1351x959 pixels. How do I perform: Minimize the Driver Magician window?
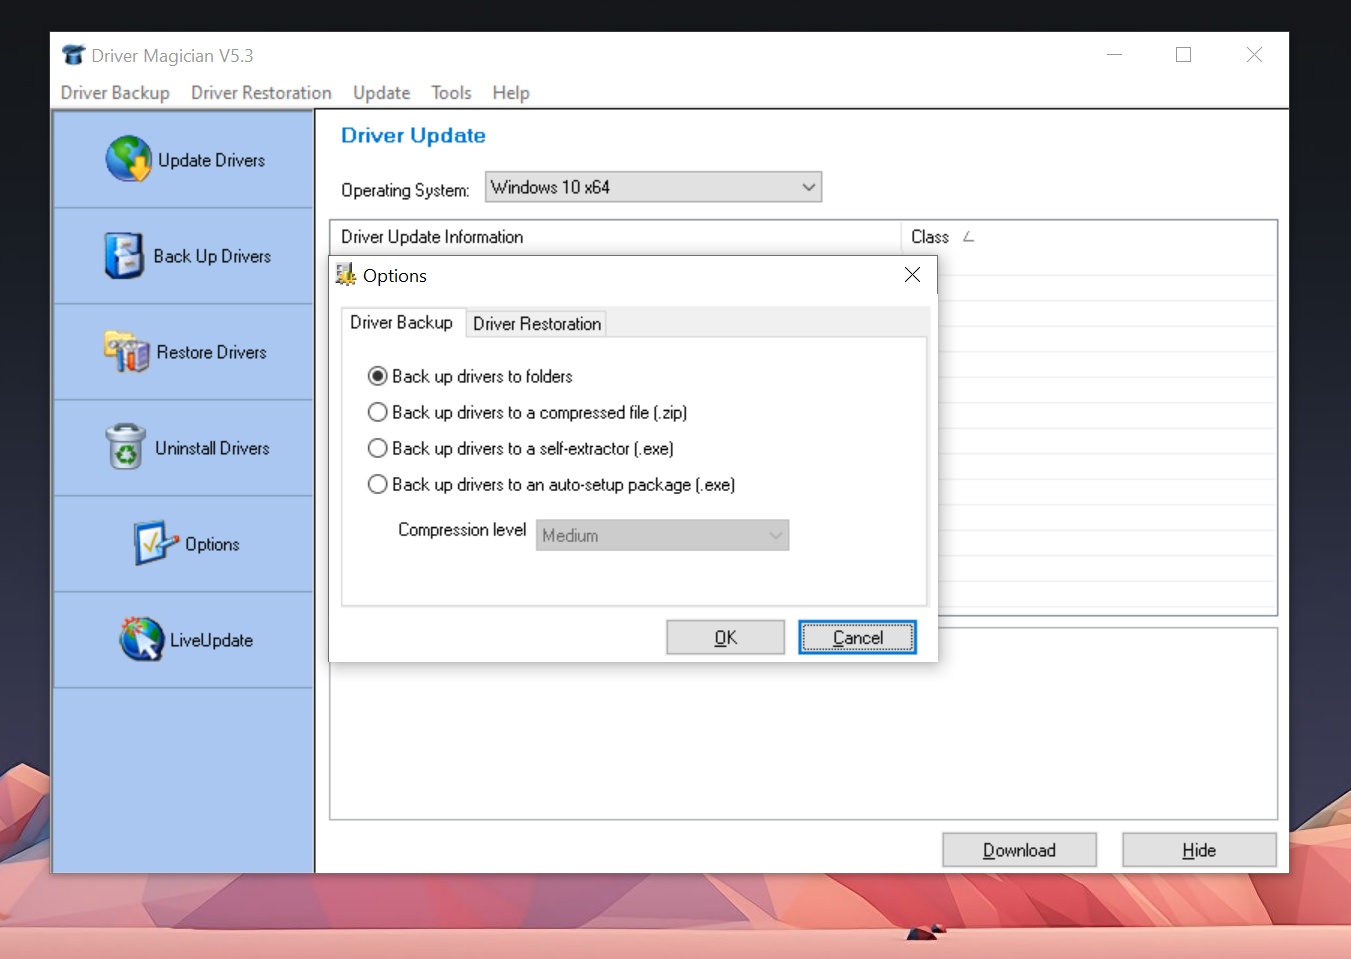click(x=1114, y=55)
